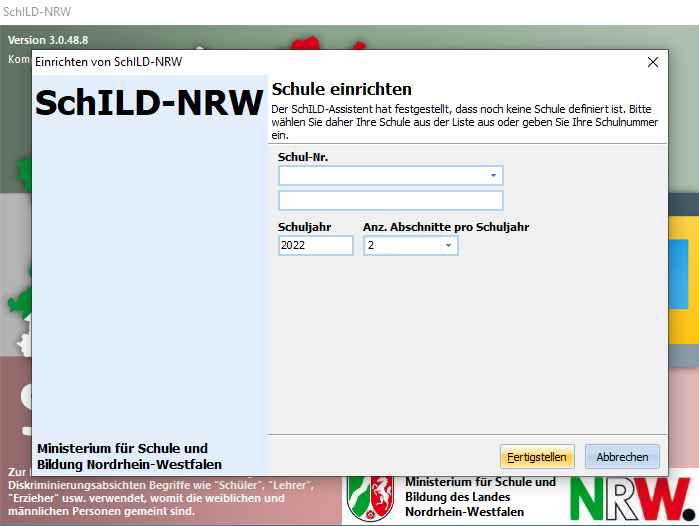Image resolution: width=699 pixels, height=526 pixels.
Task: Close the Einrichten von SchILD-NRW dialog
Action: click(653, 62)
